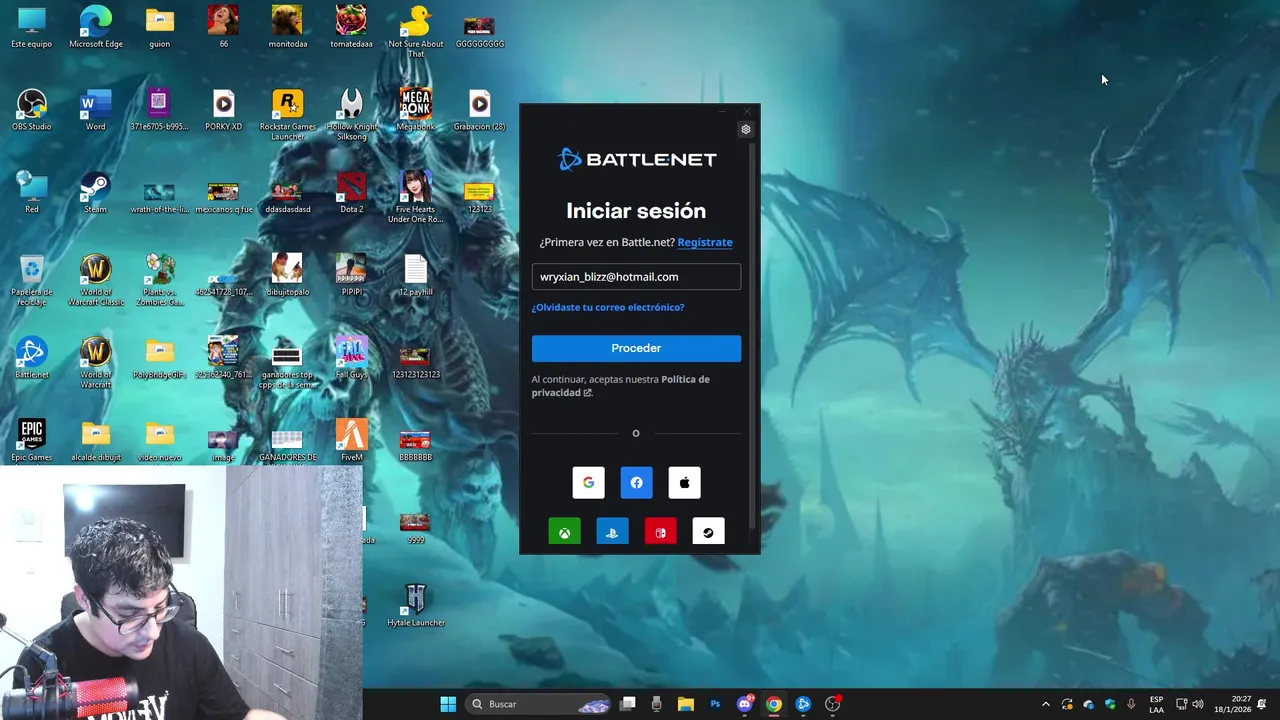The width and height of the screenshot is (1280, 720).
Task: Select the Battle.net desktop shortcut
Action: click(32, 358)
